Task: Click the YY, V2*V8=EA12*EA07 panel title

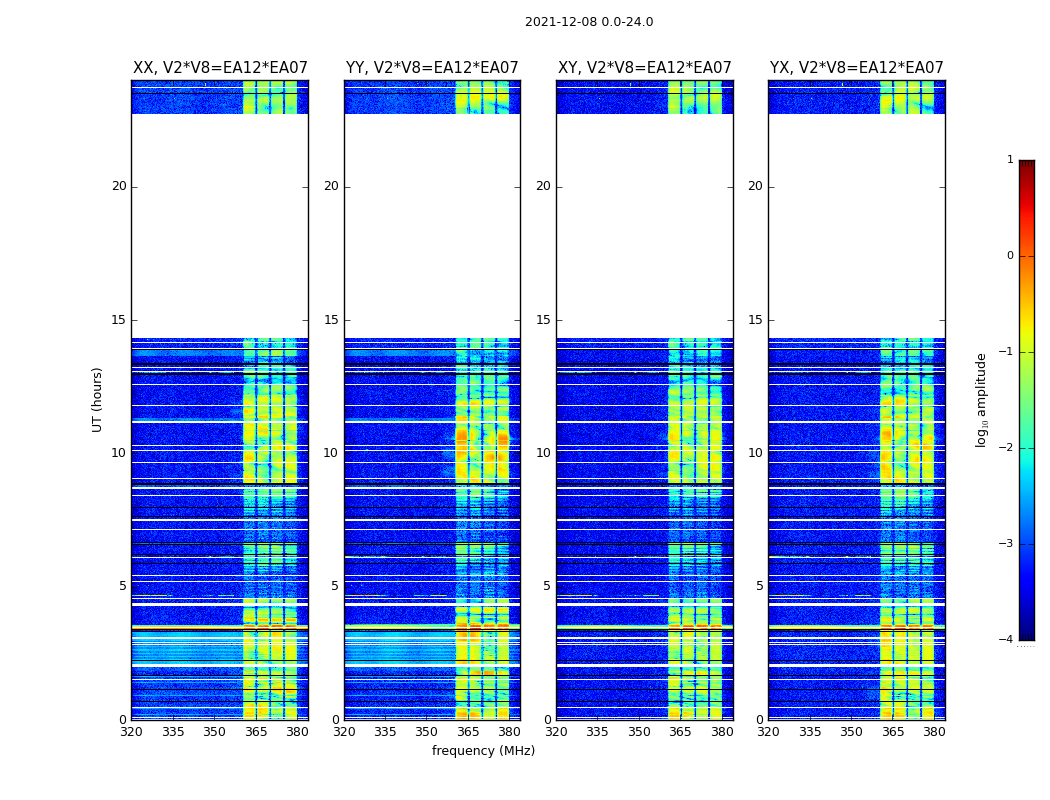Action: pos(432,68)
